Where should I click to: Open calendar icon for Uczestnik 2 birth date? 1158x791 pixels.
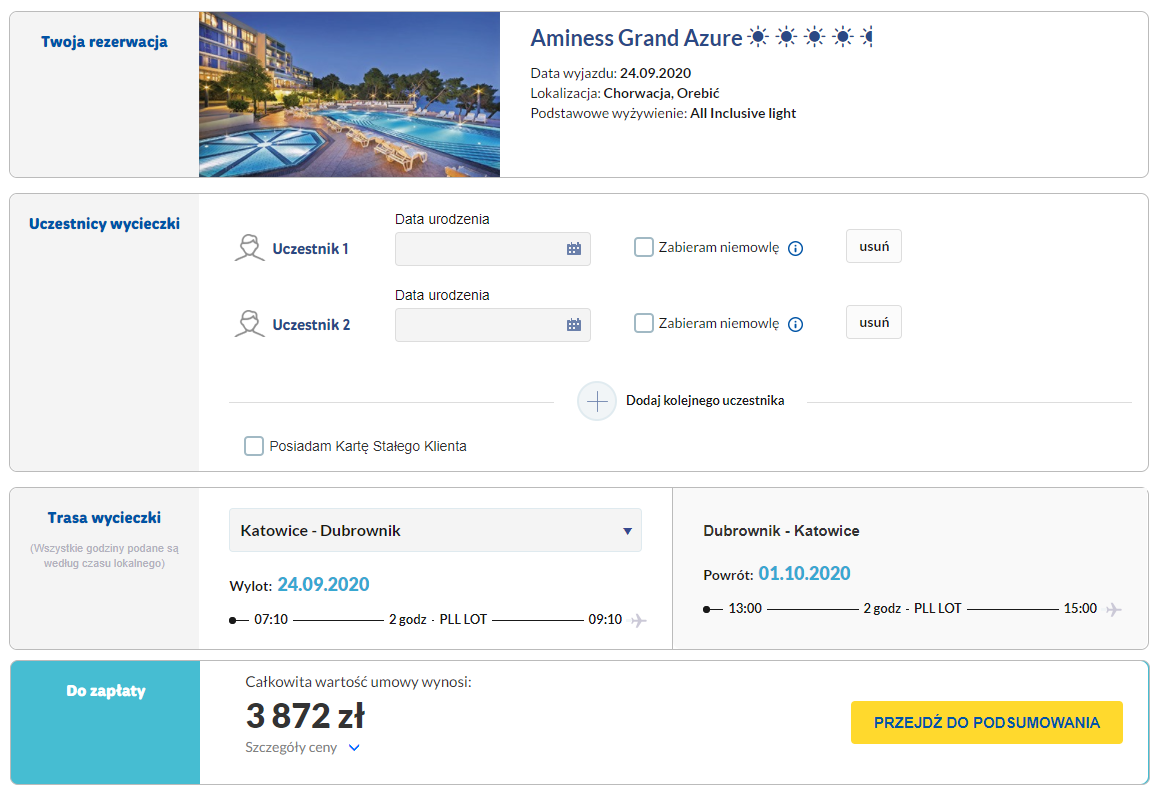(x=574, y=325)
